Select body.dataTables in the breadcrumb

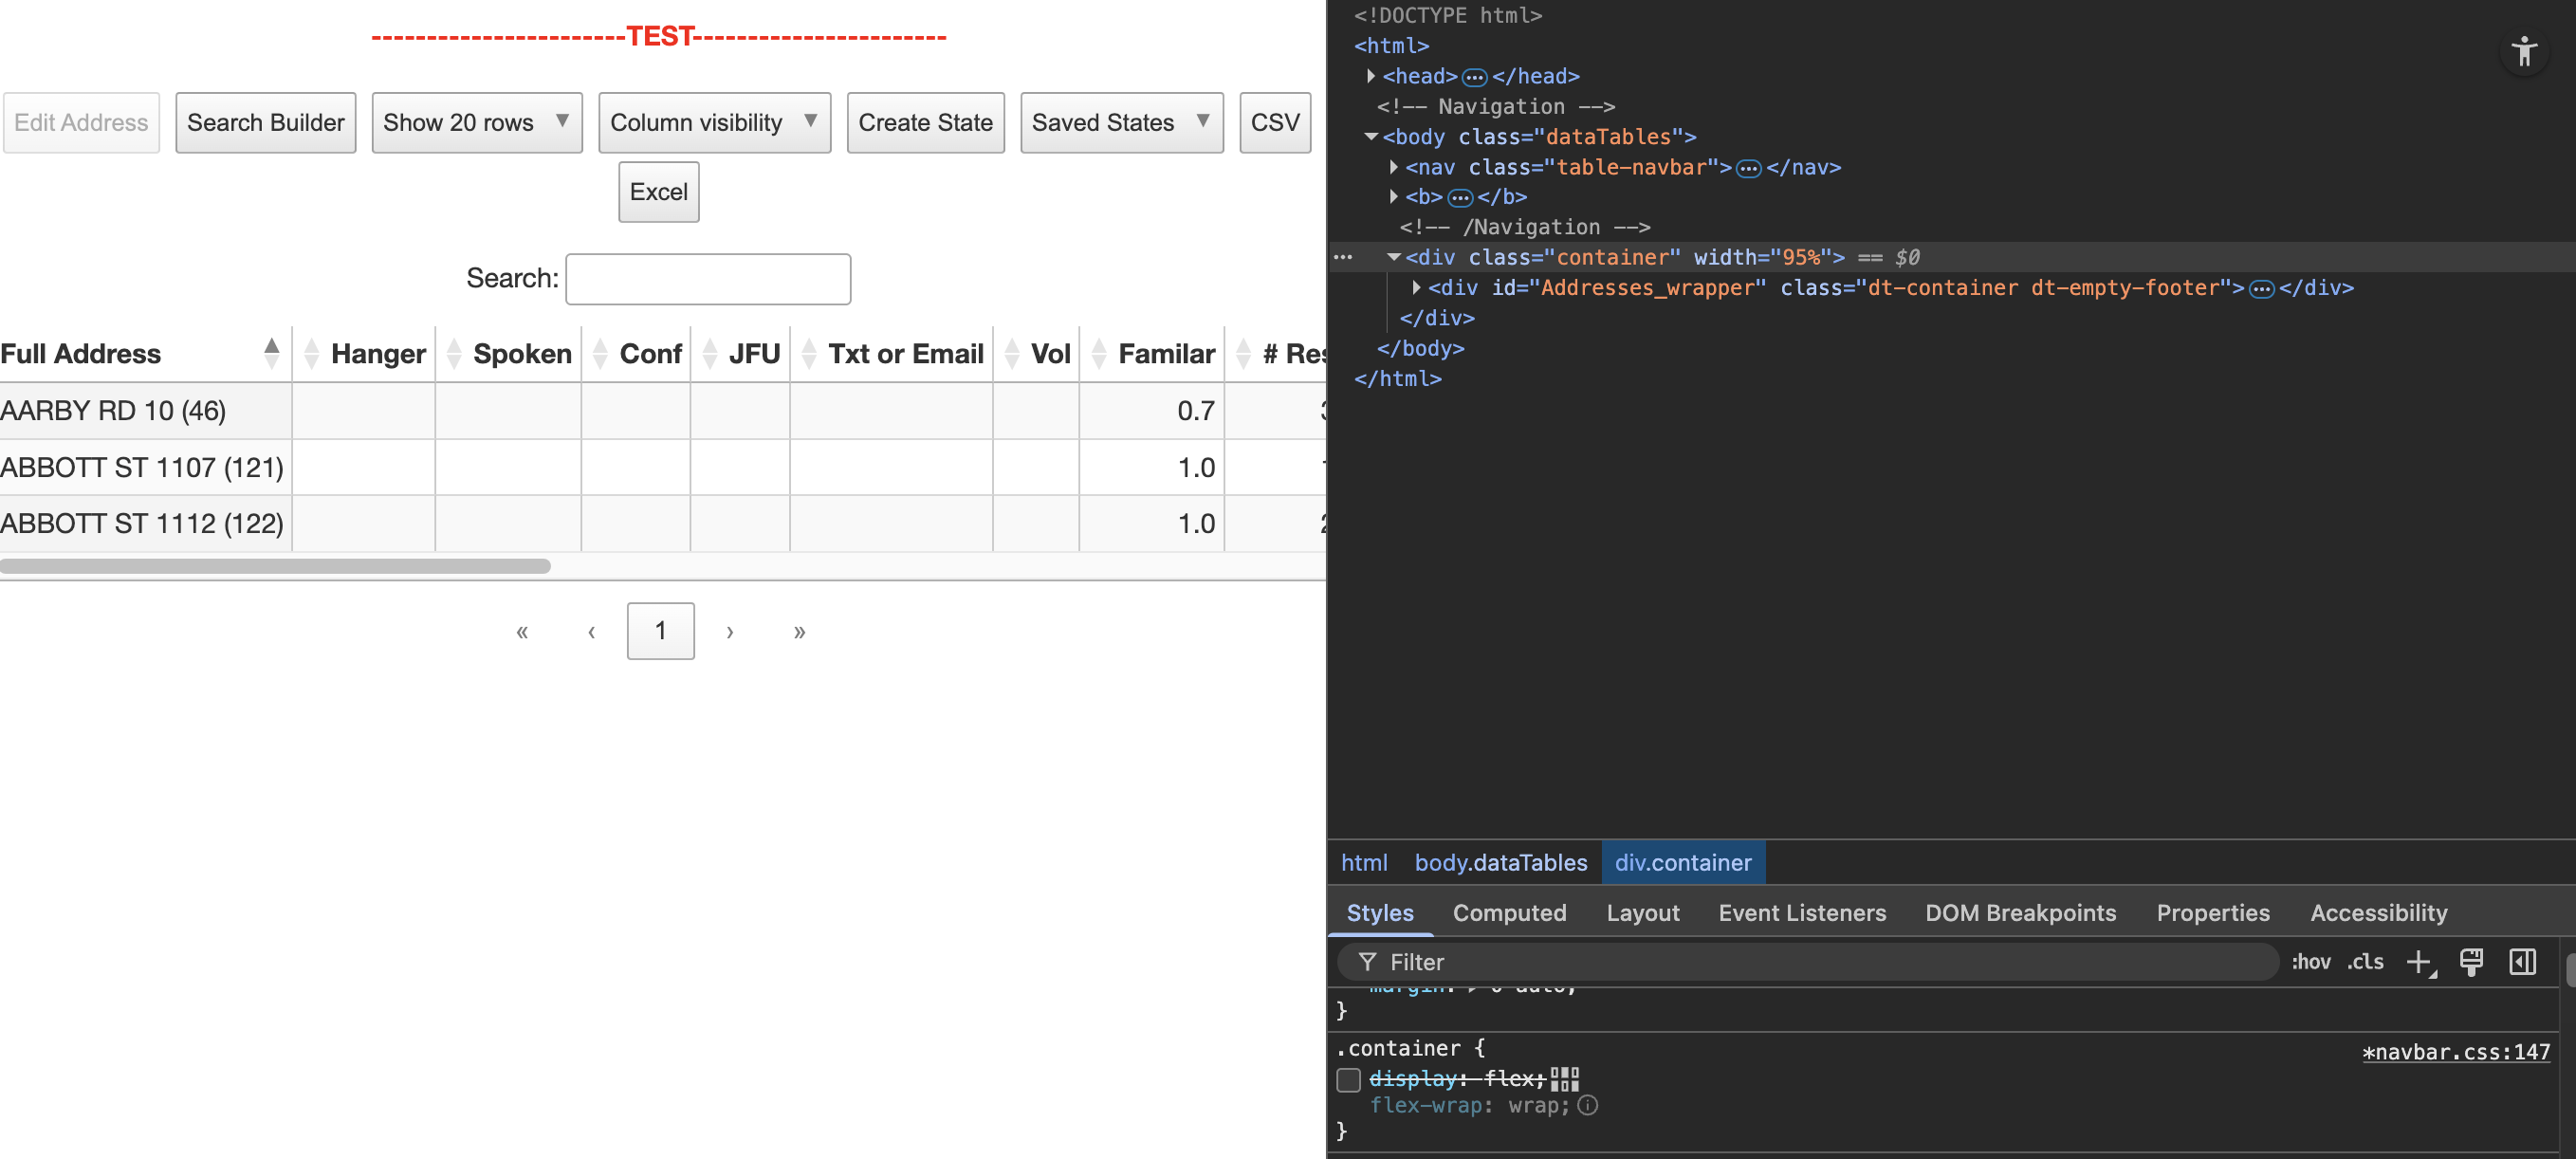click(1500, 863)
